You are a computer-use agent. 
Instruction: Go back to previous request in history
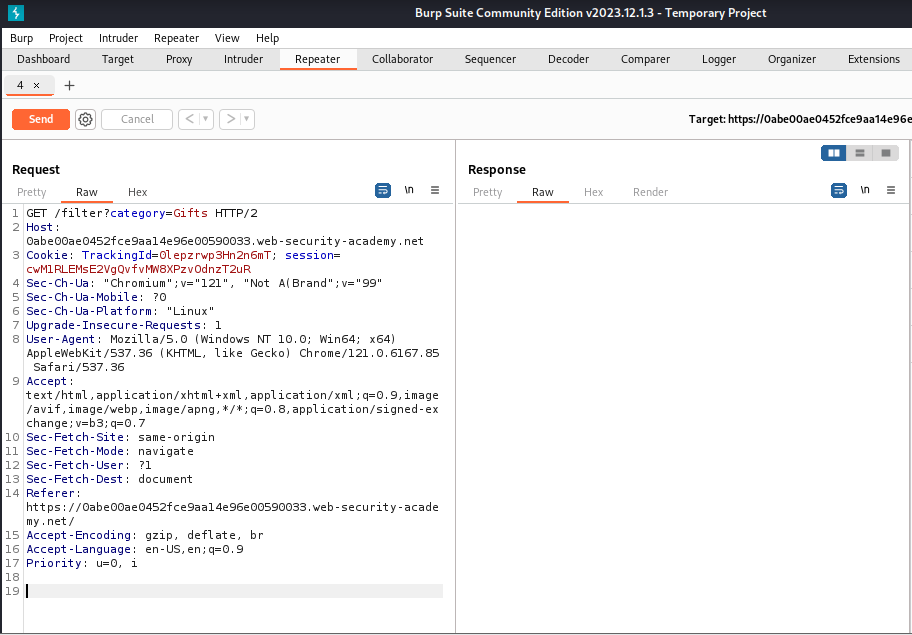click(189, 119)
